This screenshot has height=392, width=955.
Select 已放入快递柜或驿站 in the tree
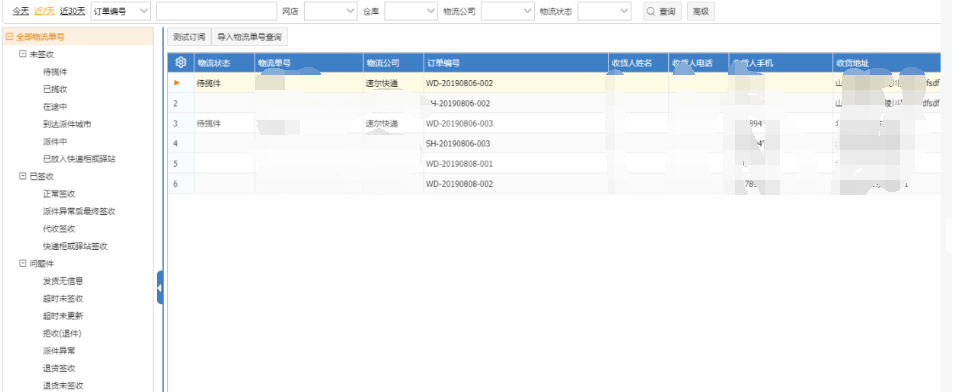[79, 159]
